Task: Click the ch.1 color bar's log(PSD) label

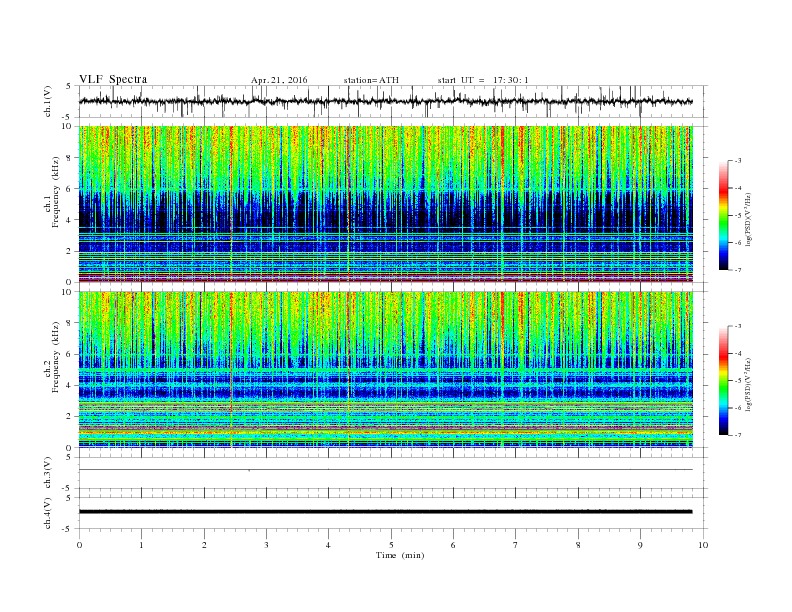Action: (x=748, y=220)
